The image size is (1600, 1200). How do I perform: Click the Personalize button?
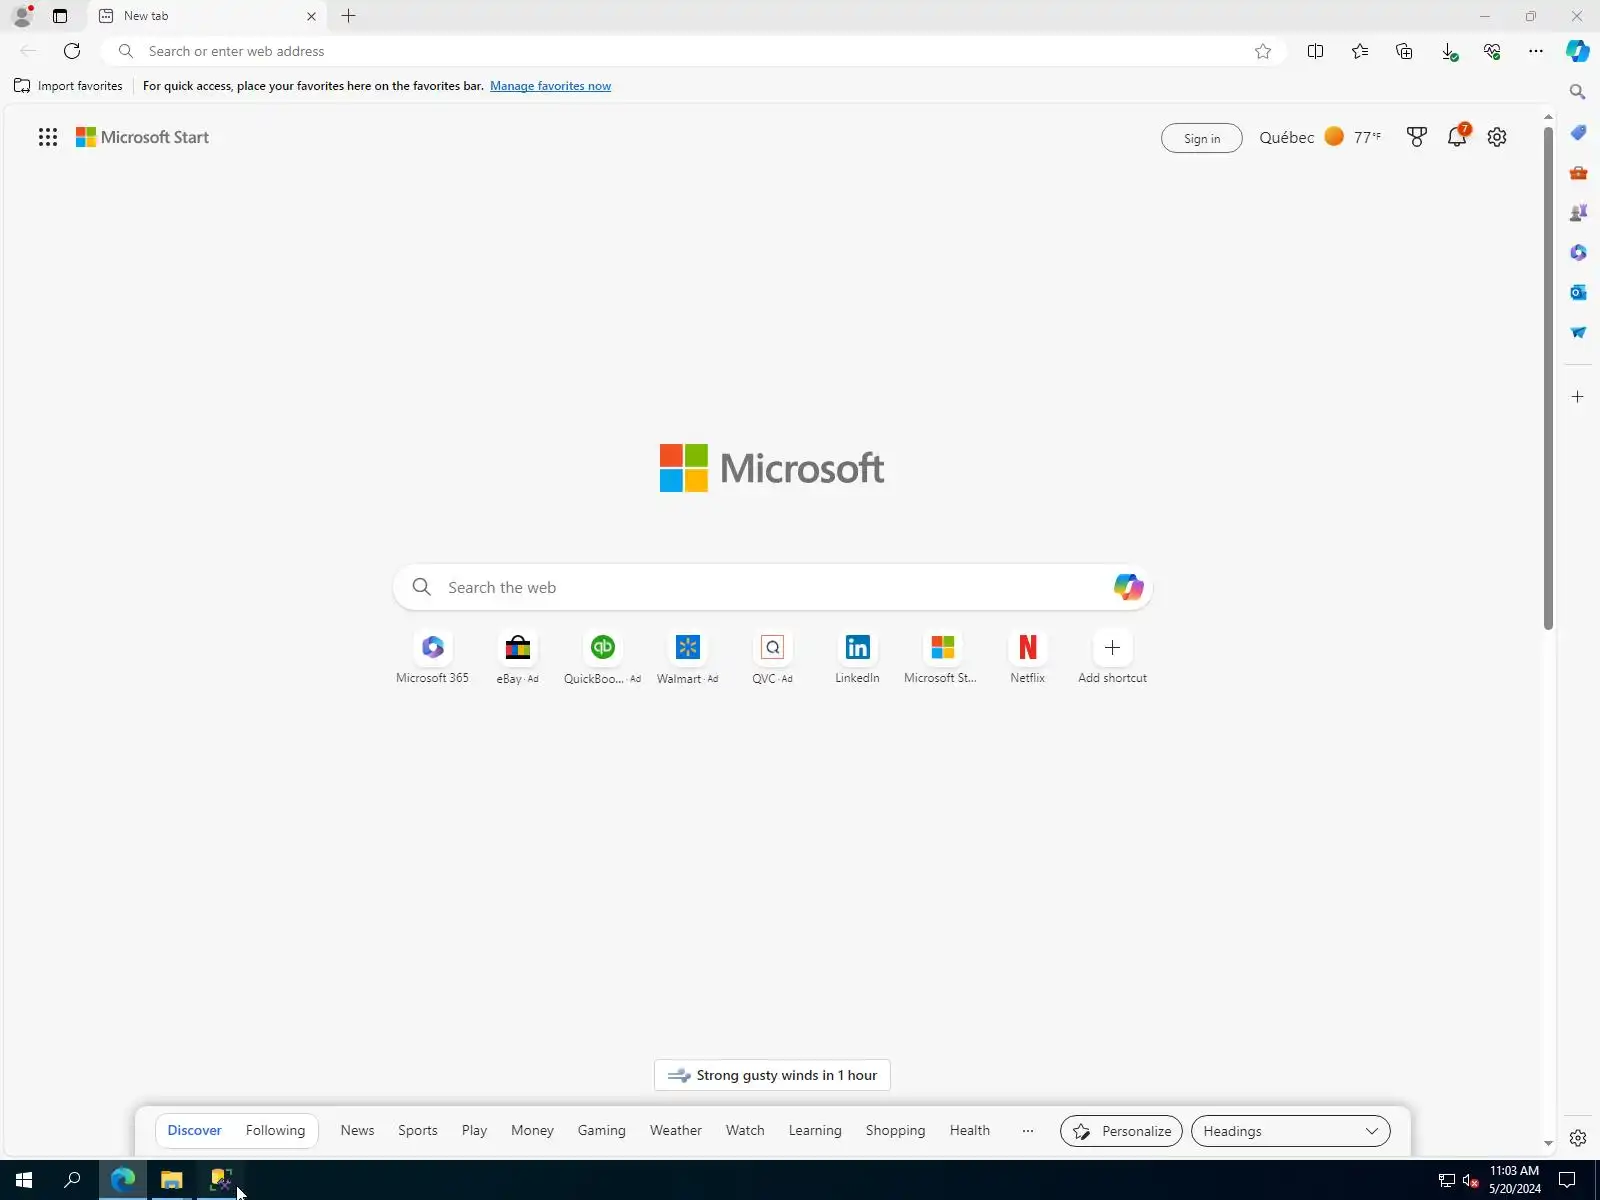[x=1121, y=1131]
